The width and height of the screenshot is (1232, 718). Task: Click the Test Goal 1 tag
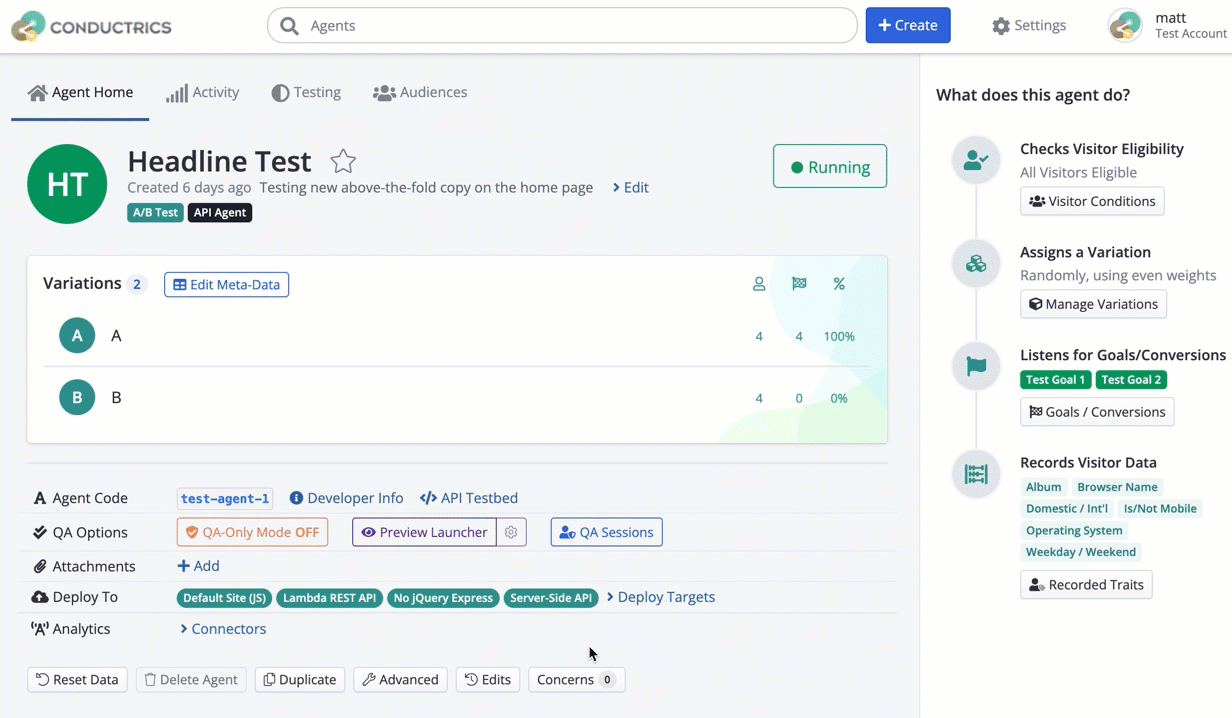click(x=1055, y=380)
